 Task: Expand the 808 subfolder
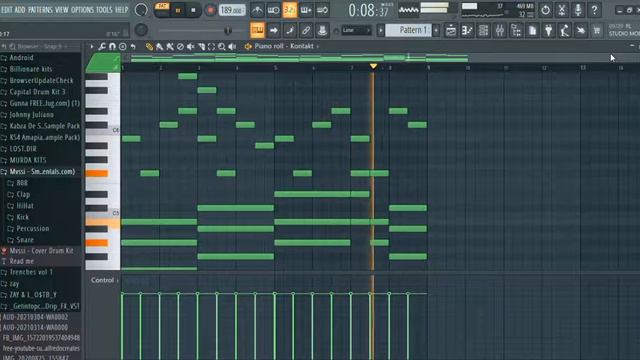tap(22, 183)
